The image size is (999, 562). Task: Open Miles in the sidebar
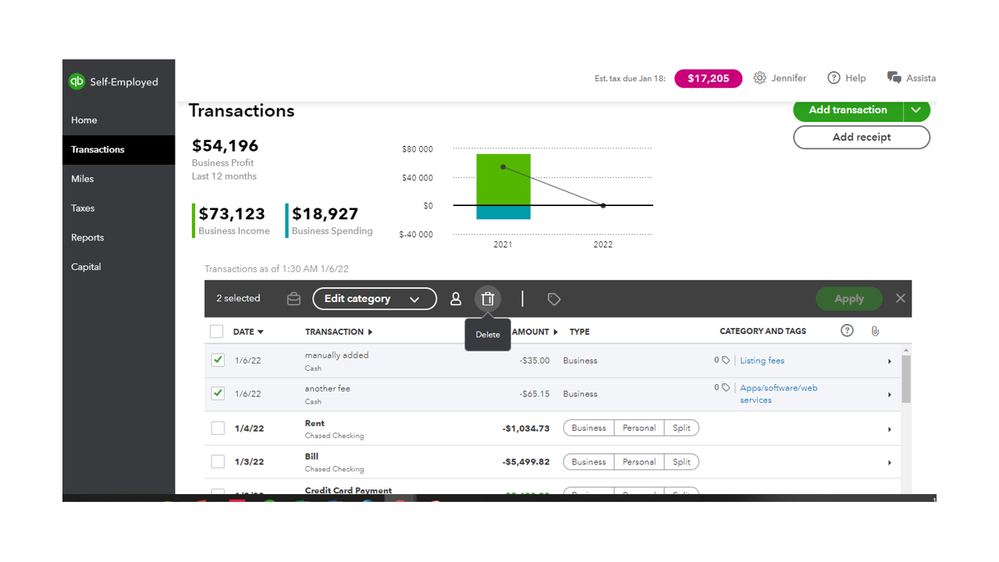82,179
